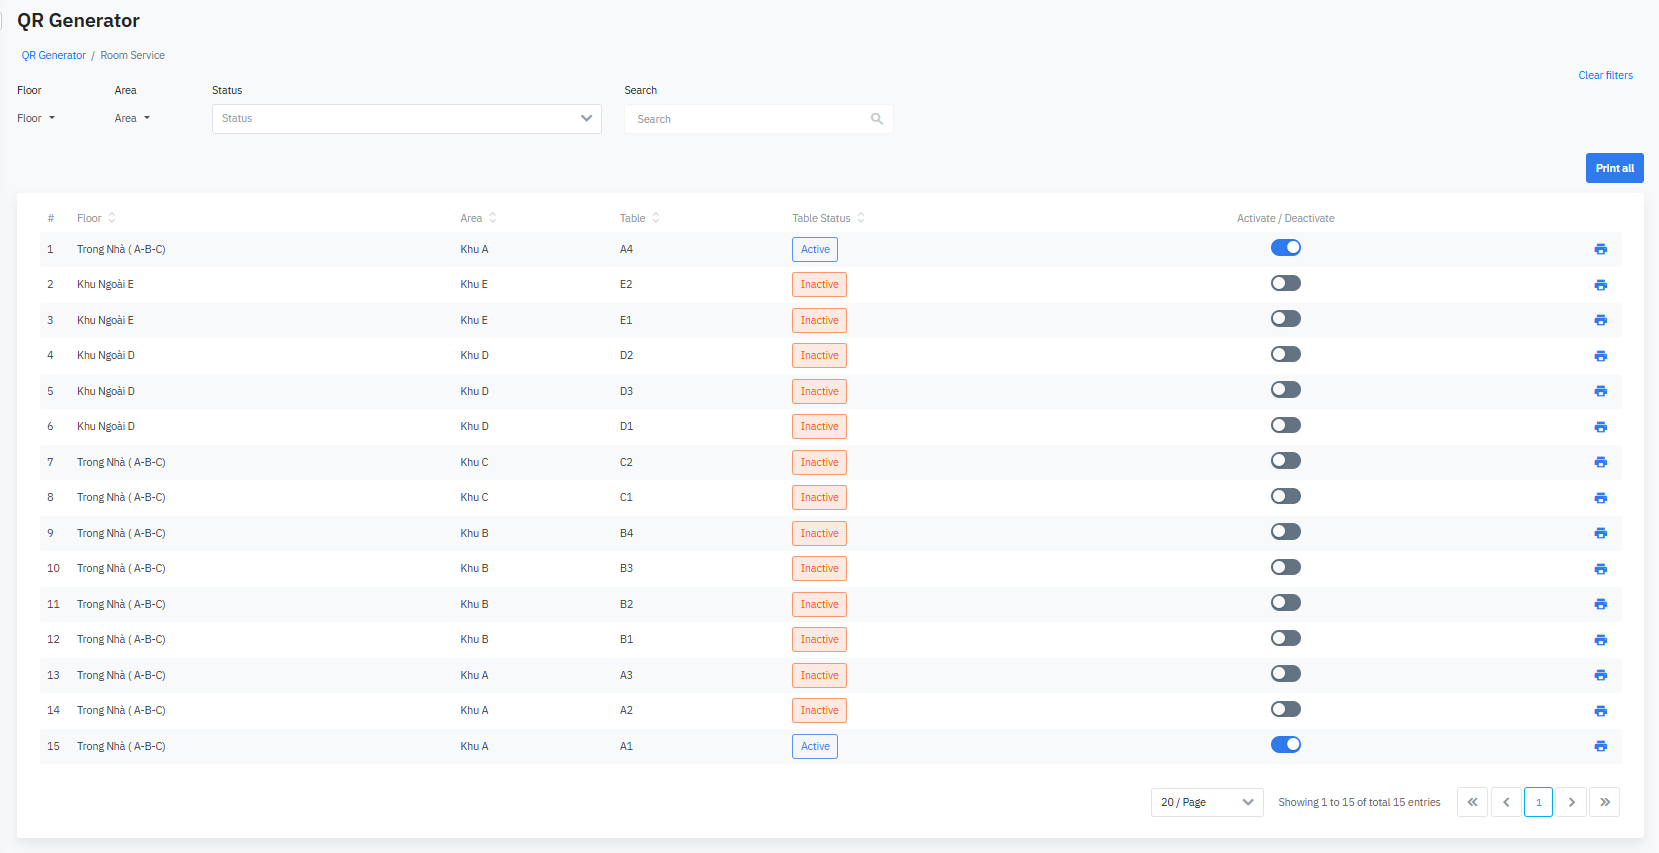
Task: Activate table E1 toggle switch
Action: click(1285, 319)
